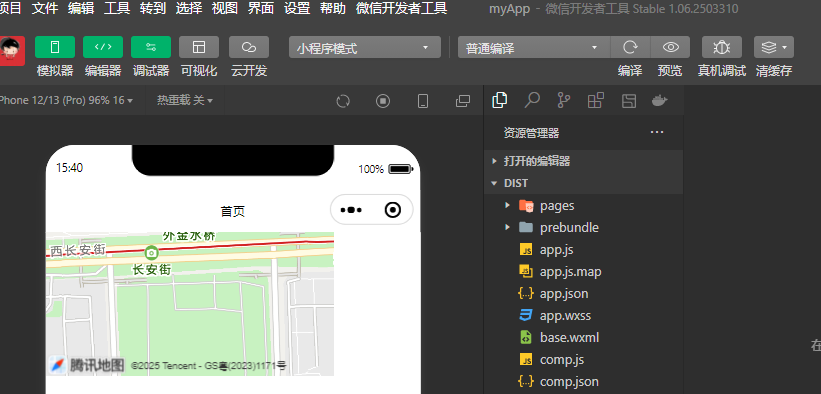
Task: Open the 可视化 visual layout button
Action: [199, 47]
